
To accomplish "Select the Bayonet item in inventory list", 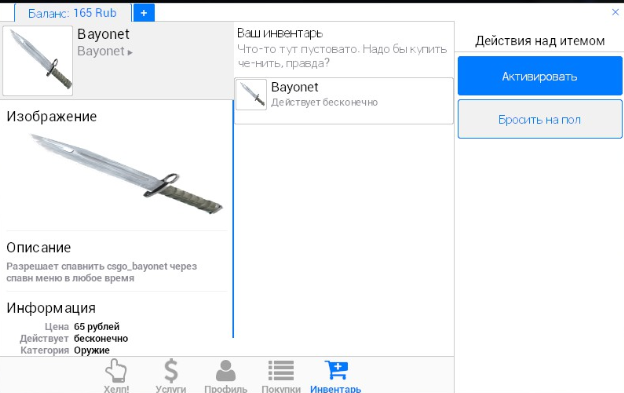I will click(x=344, y=101).
